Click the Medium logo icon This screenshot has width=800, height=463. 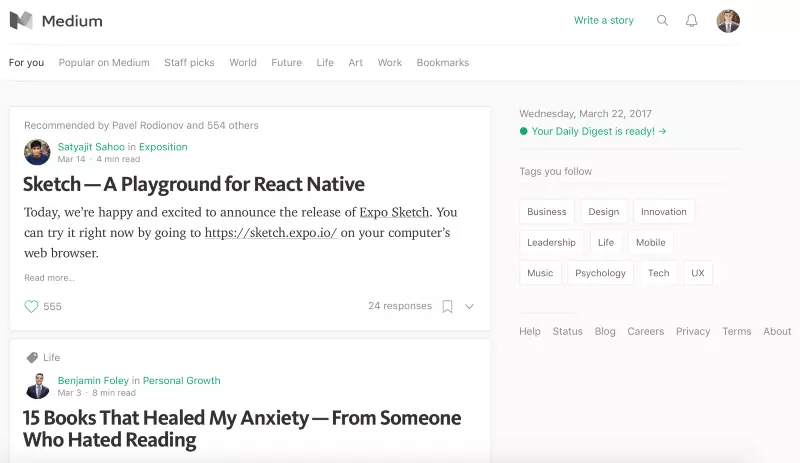click(21, 20)
